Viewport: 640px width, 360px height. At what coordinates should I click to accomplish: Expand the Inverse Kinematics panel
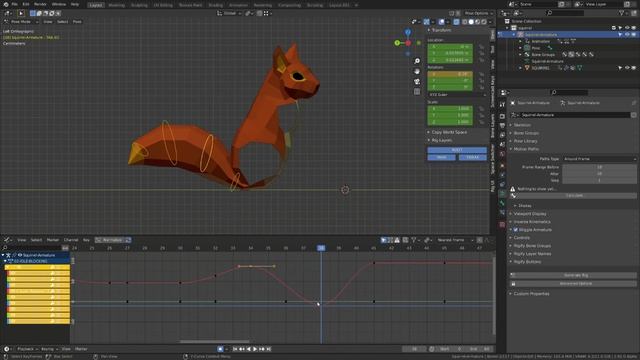pos(532,222)
